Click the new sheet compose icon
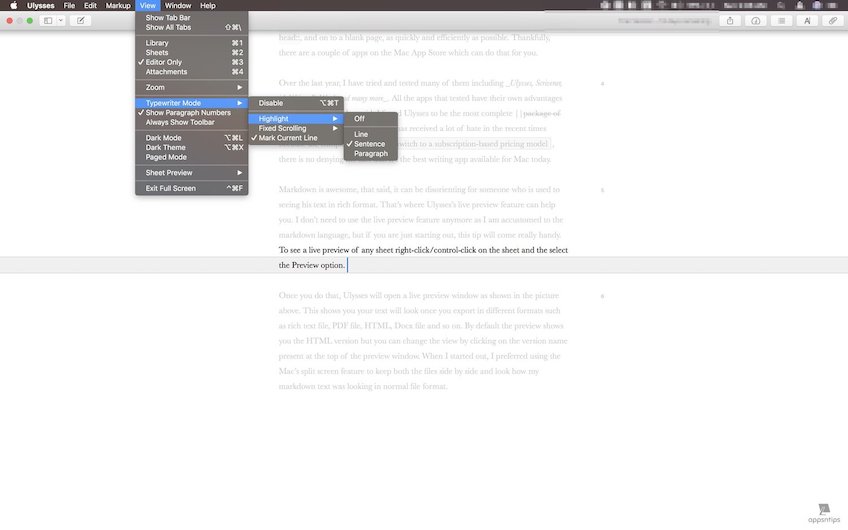Viewport: 848px width, 530px height. 80,20
